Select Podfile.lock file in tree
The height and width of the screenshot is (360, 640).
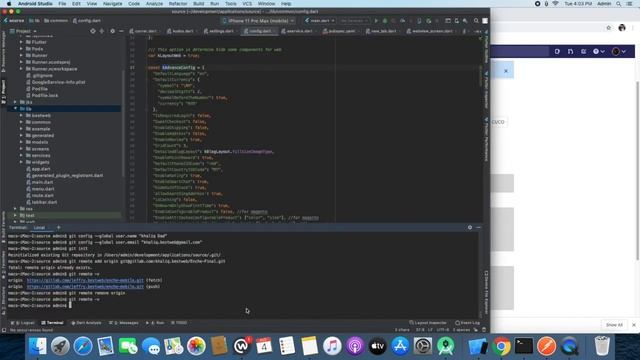[45, 96]
